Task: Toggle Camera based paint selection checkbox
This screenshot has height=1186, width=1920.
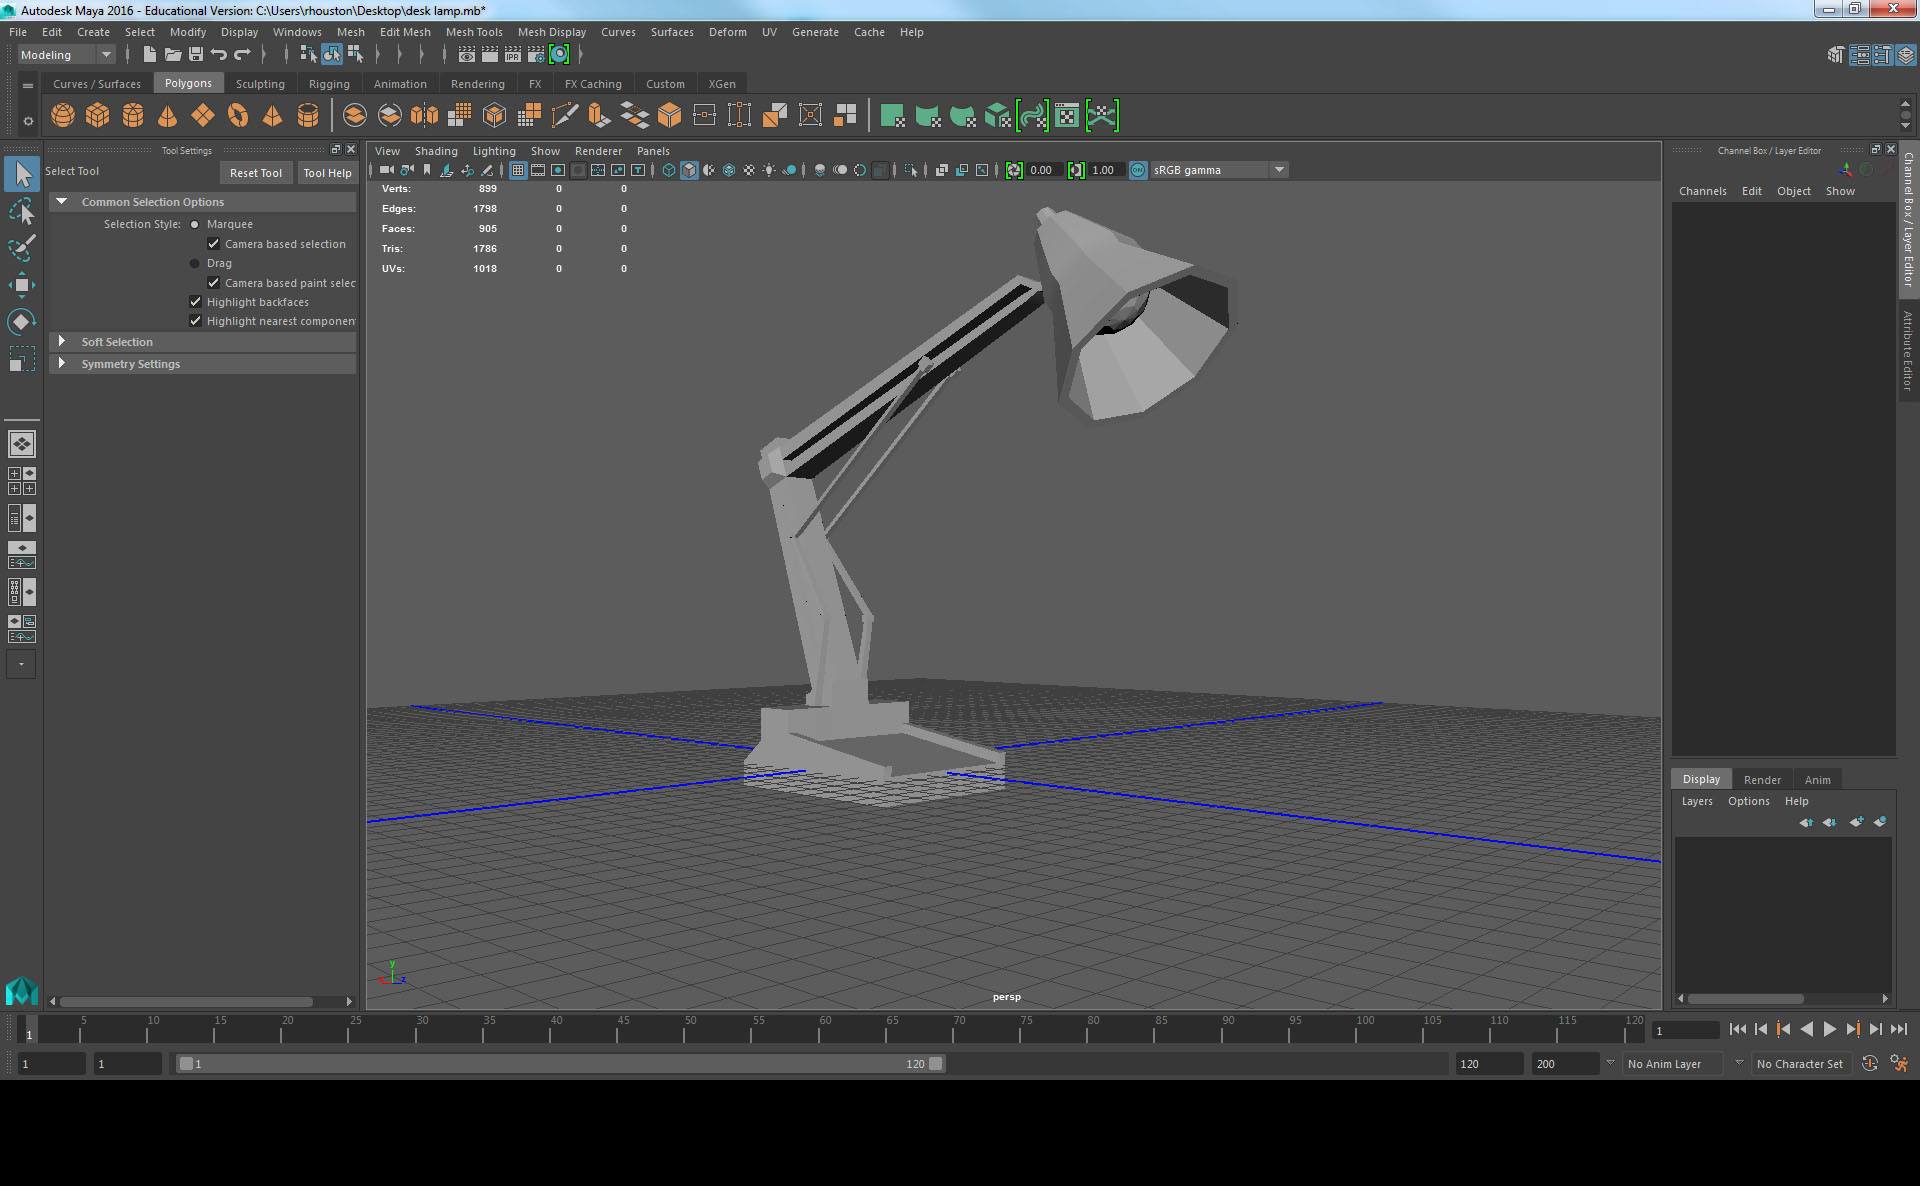Action: pyautogui.click(x=214, y=282)
